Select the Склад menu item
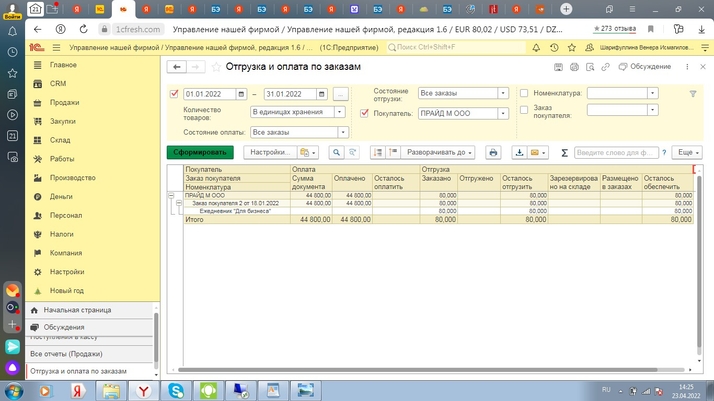The width and height of the screenshot is (714, 401). [x=60, y=140]
